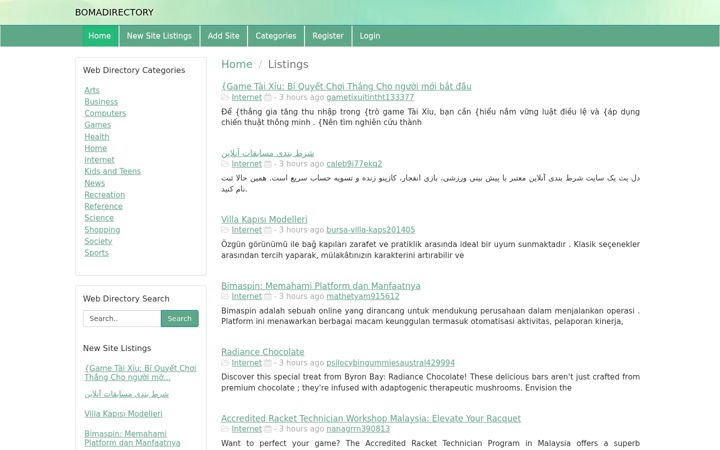This screenshot has height=450, width=720.
Task: Open the News category
Action: pyautogui.click(x=95, y=183)
